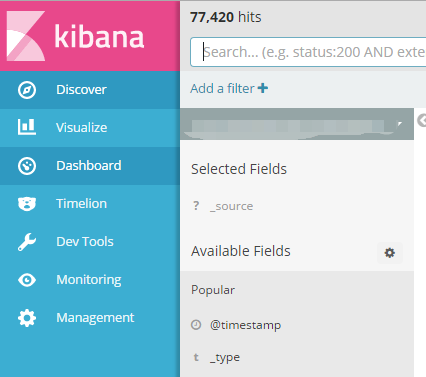Screen dimensions: 426x377
Task: Click the Visualize bar chart icon
Action: tap(27, 127)
